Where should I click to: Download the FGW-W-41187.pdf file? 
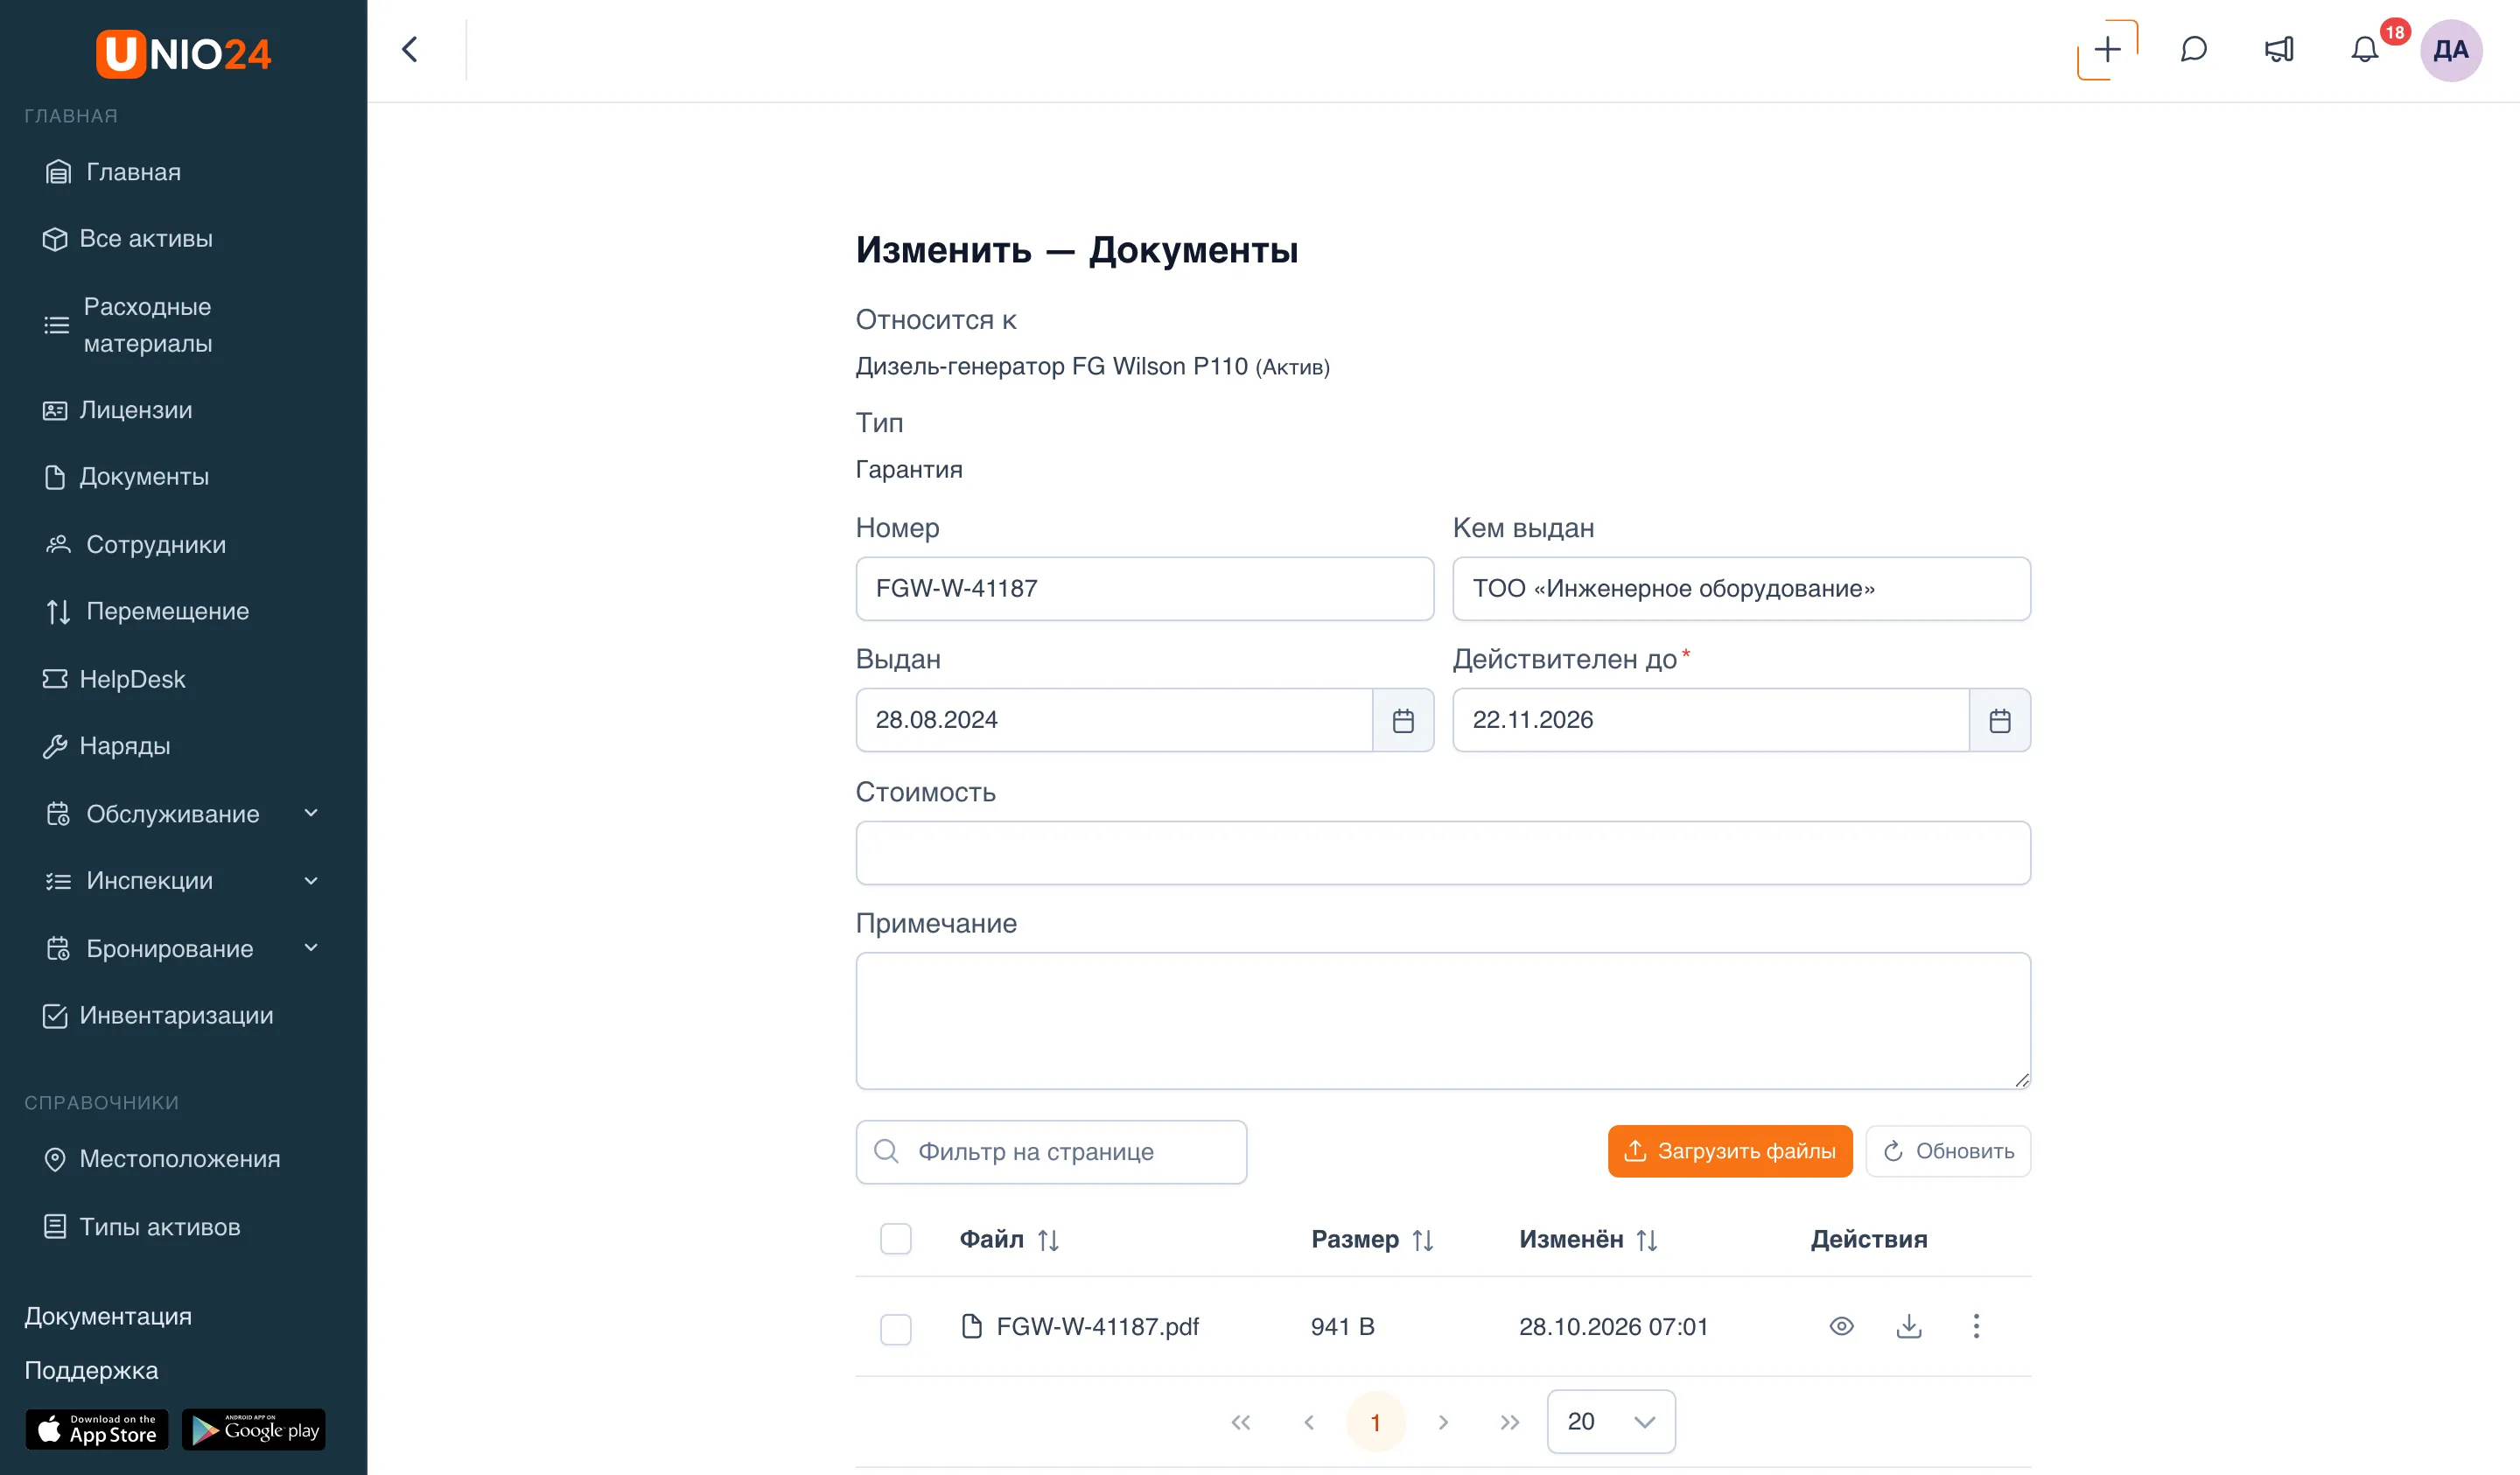click(x=1909, y=1326)
